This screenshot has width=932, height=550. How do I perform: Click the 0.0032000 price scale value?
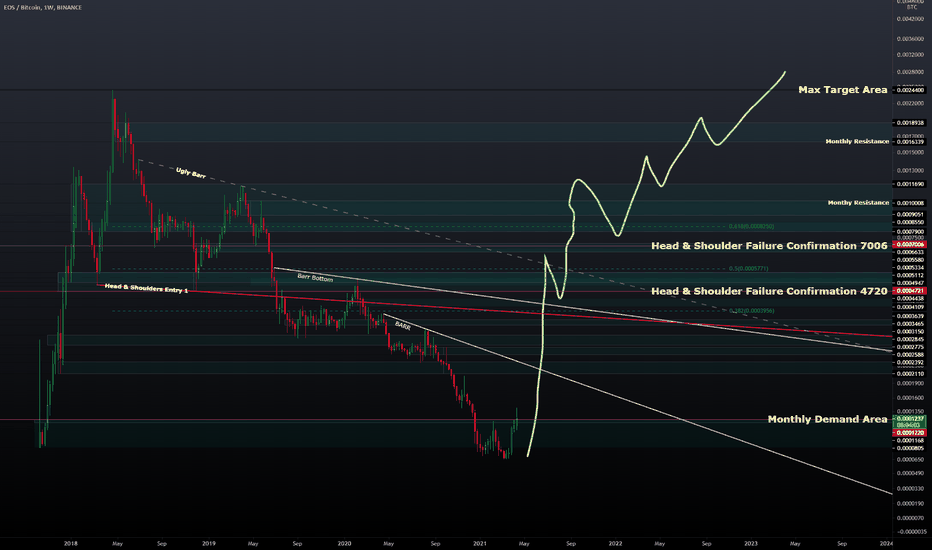coord(910,55)
